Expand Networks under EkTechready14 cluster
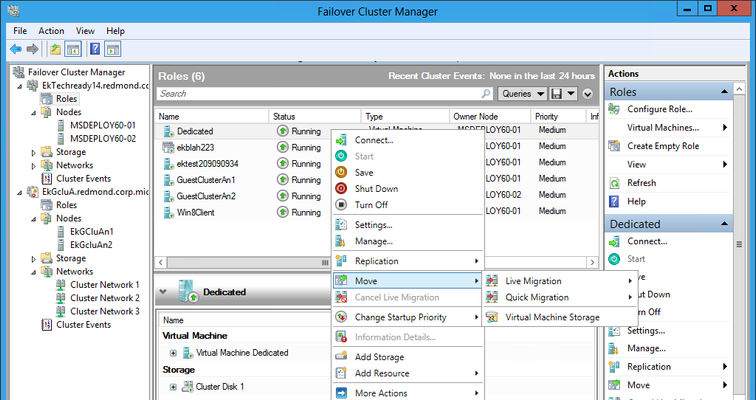 pyautogui.click(x=33, y=166)
